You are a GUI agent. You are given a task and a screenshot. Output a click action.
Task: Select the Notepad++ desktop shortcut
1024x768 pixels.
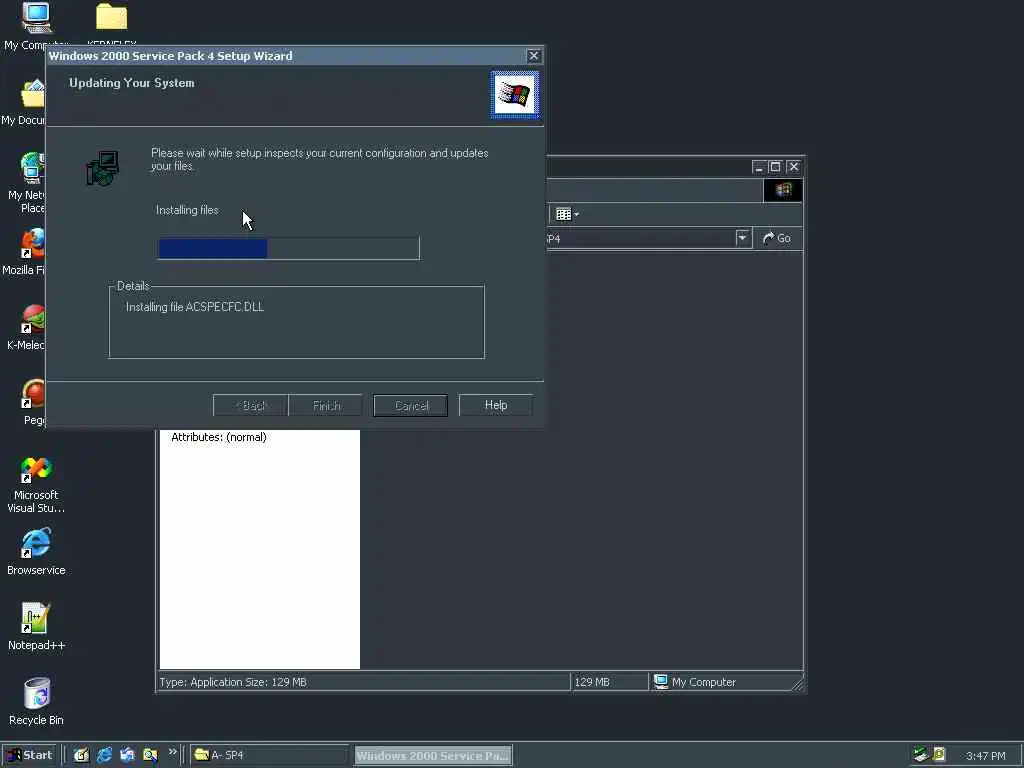[x=36, y=618]
